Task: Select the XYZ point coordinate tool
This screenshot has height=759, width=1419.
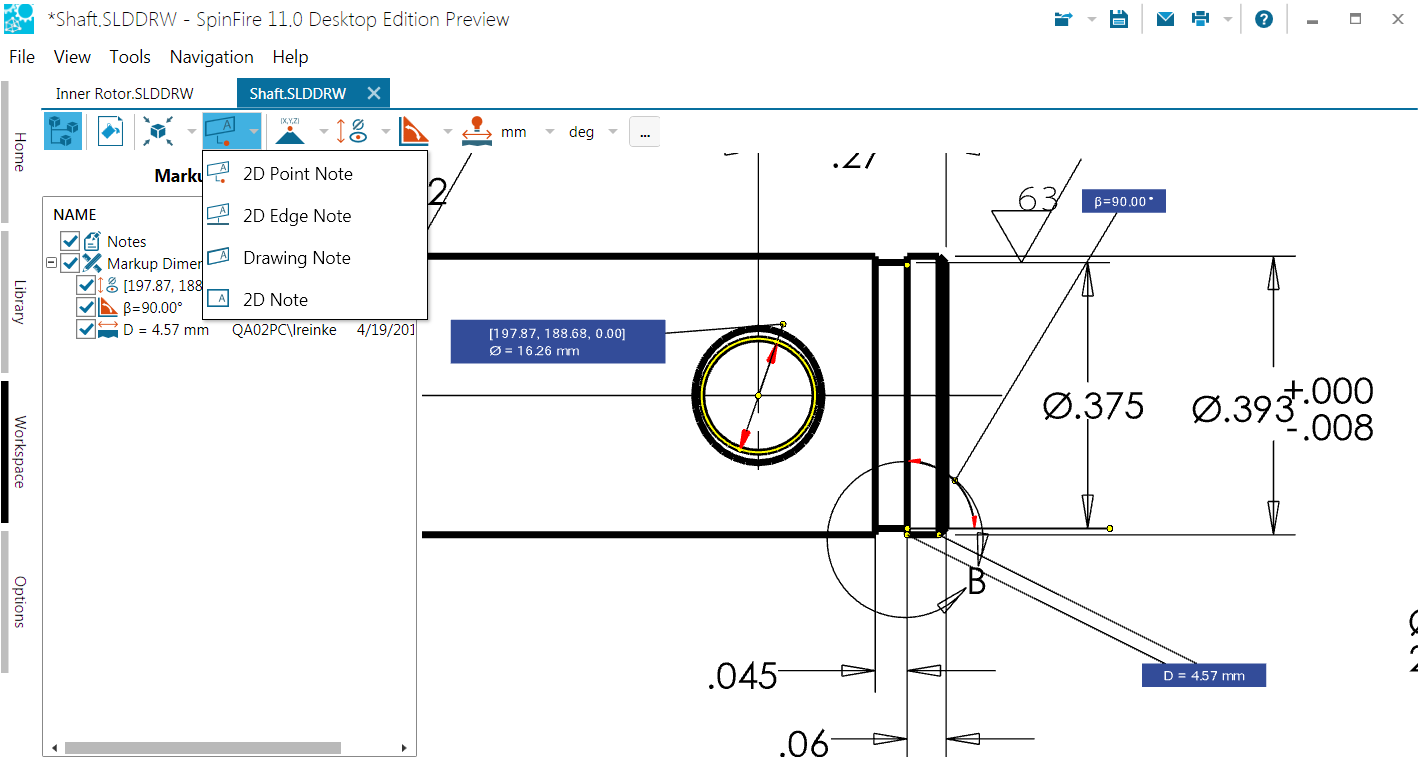Action: [290, 131]
